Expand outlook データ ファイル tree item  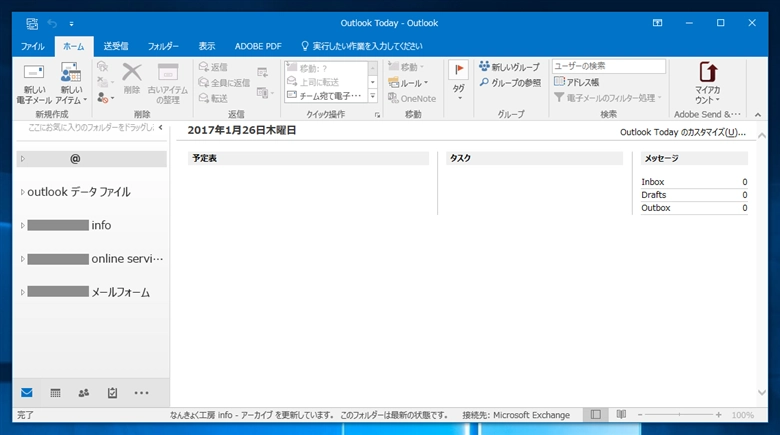pos(22,192)
